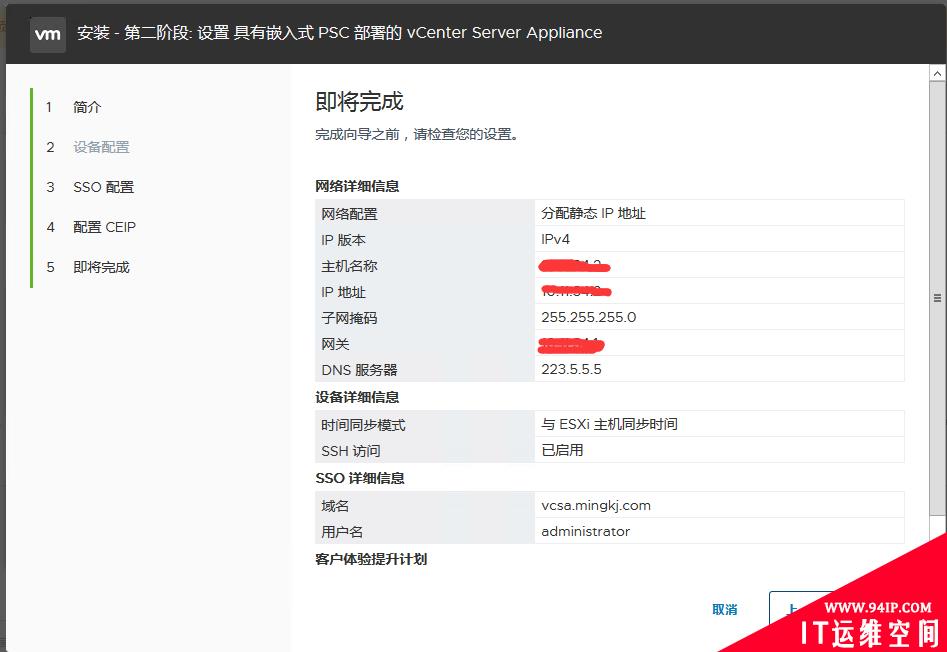Click the vertical scrollbar grip handle

point(937,298)
